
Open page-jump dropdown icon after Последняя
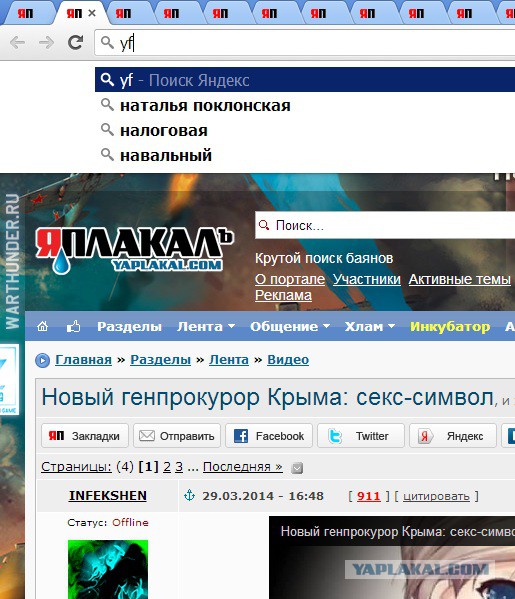297,468
